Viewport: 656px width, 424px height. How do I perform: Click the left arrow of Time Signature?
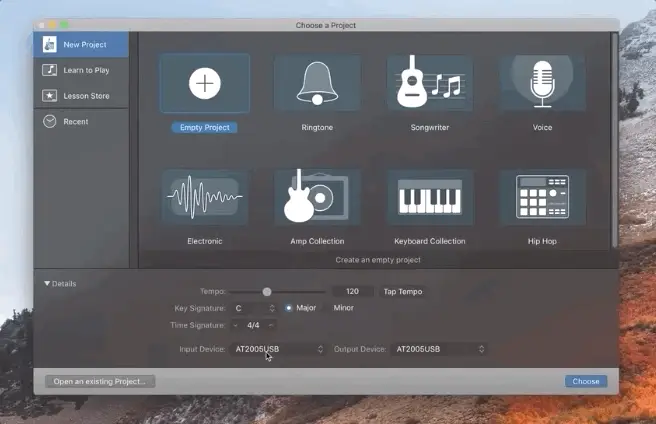point(235,325)
